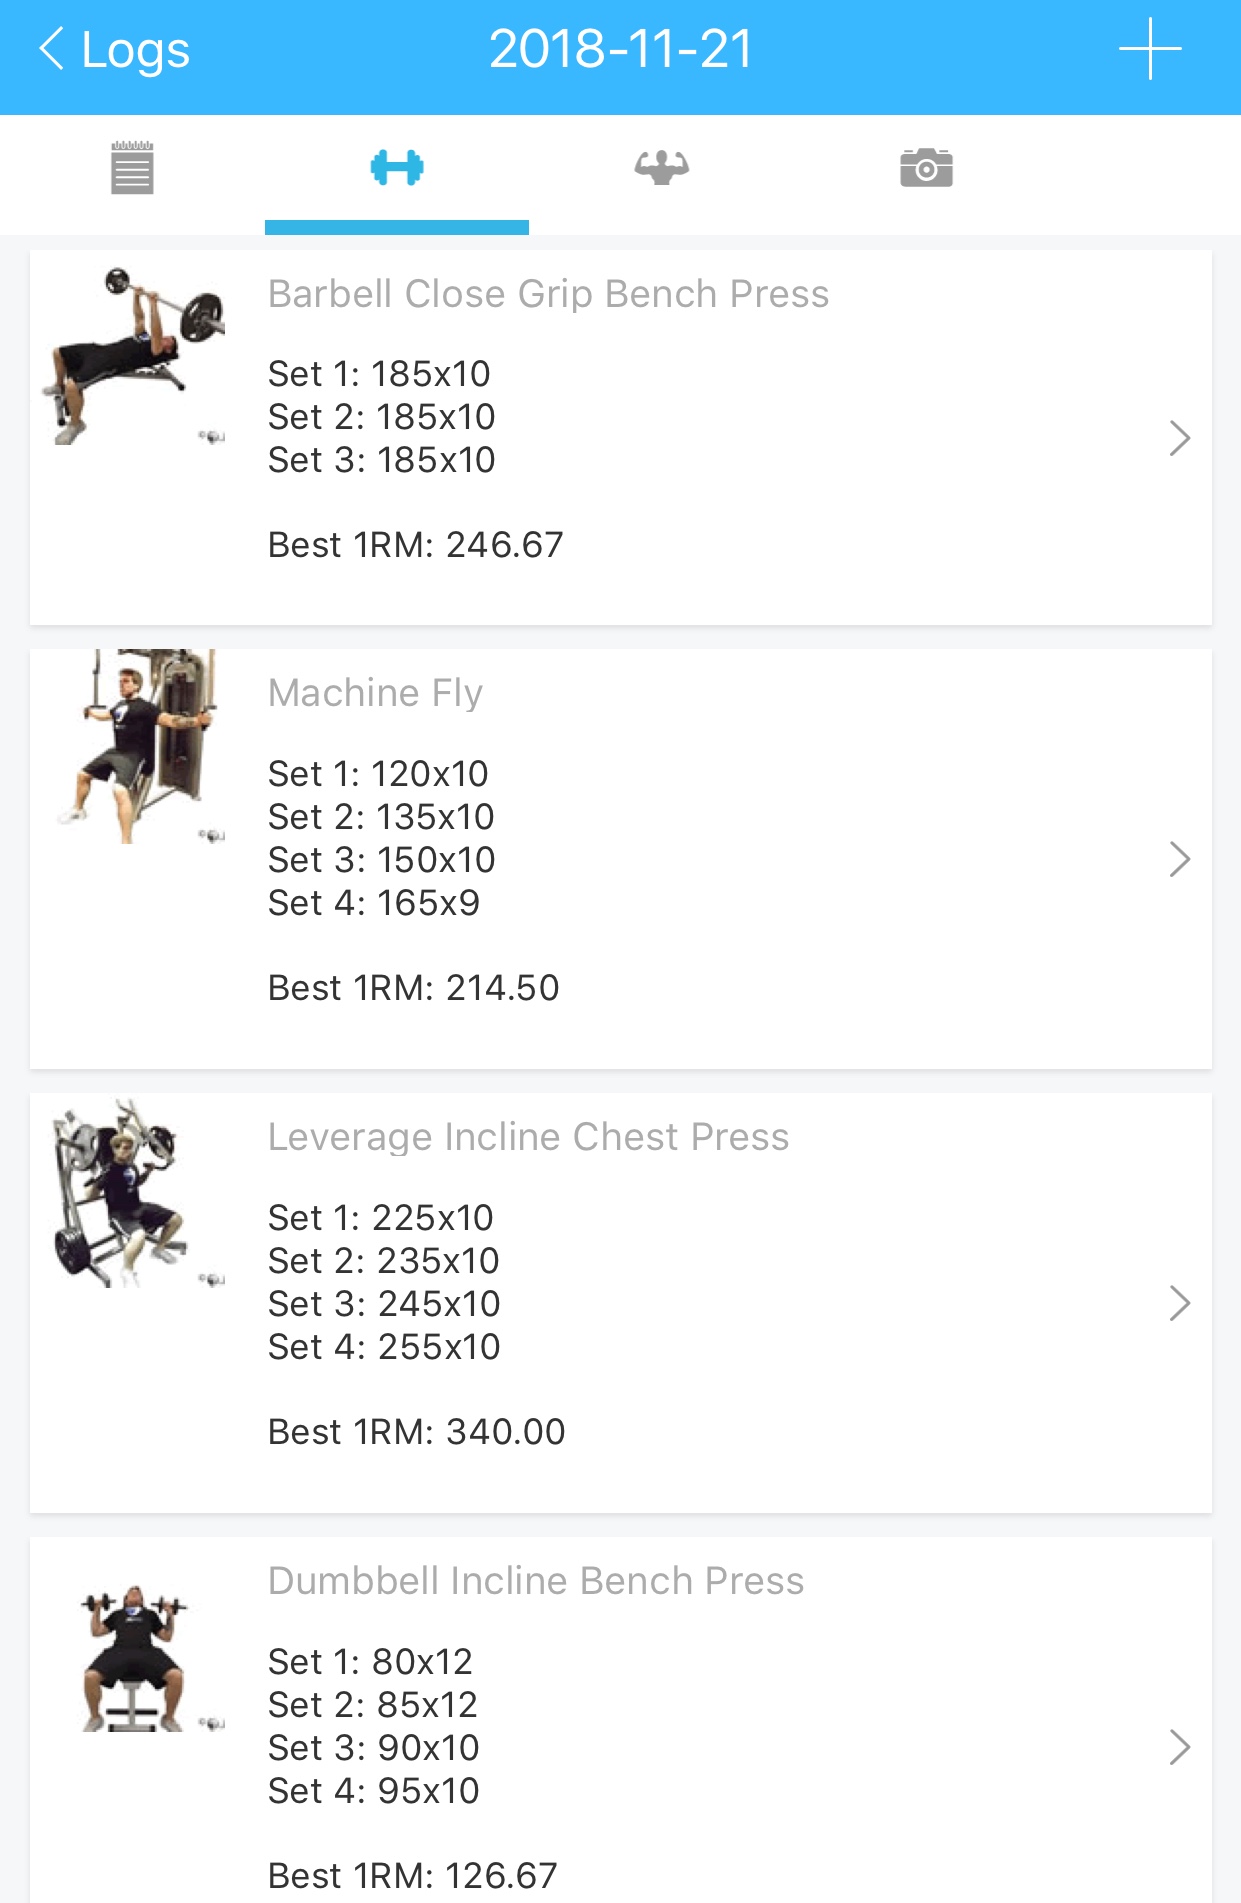Tap the Set 4: 165x9 line
This screenshot has width=1241, height=1903.
[x=373, y=903]
